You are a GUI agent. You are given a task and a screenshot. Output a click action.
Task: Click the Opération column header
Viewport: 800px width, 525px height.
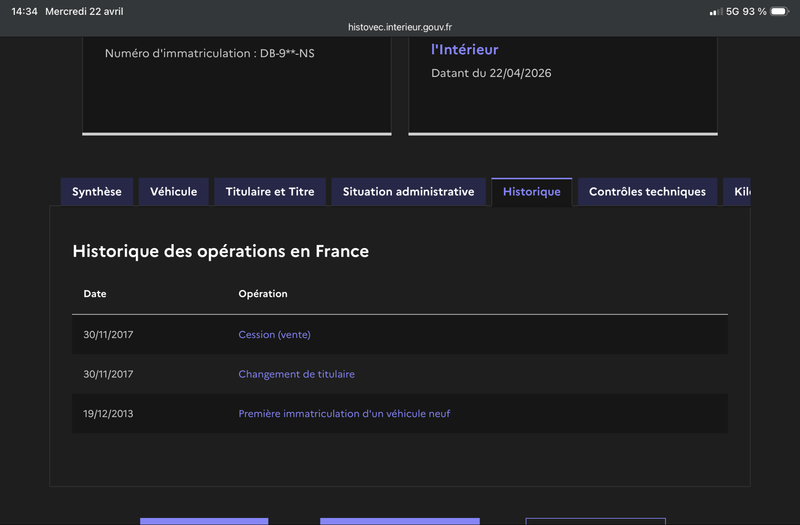(263, 294)
